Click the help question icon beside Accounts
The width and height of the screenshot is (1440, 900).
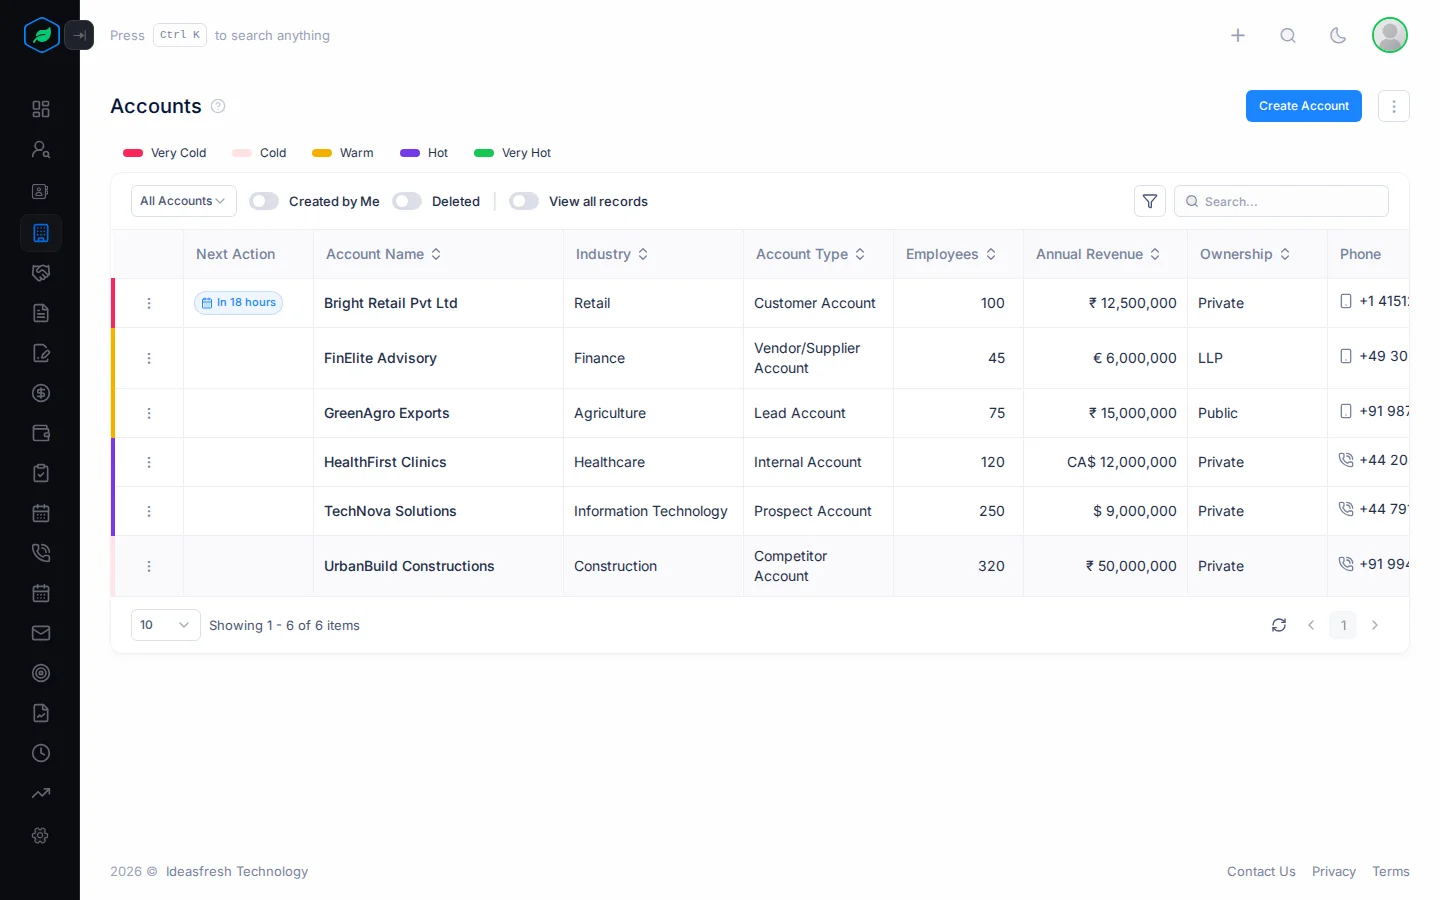point(218,106)
